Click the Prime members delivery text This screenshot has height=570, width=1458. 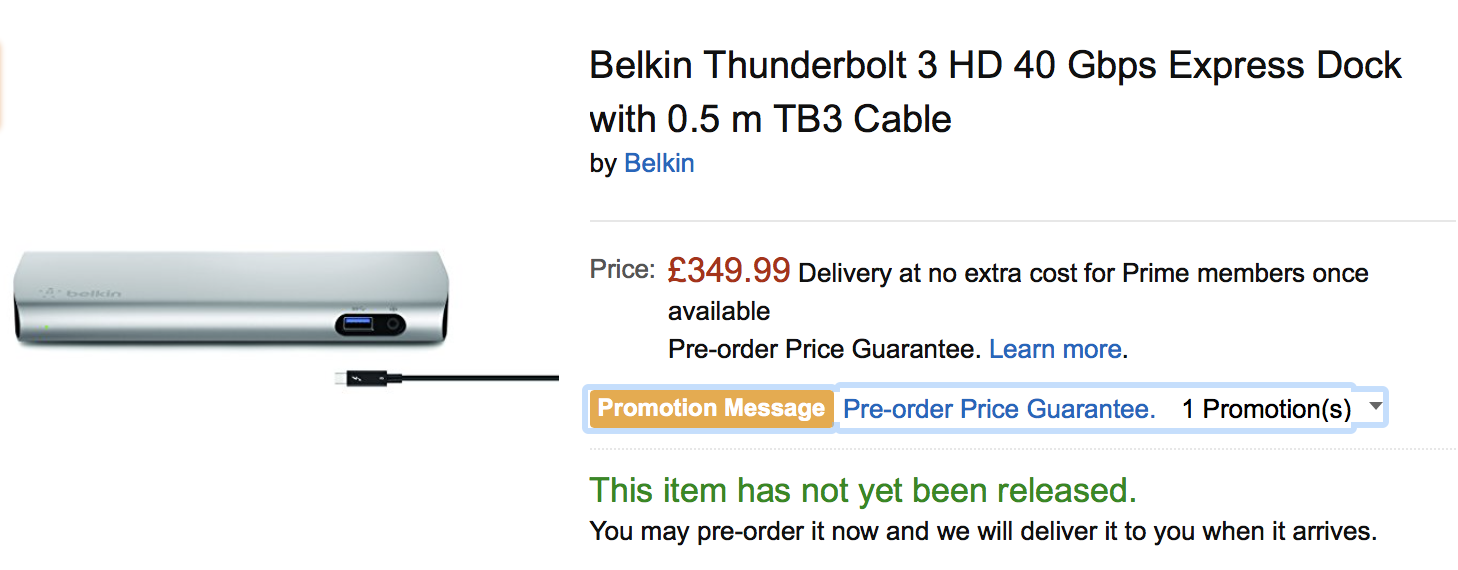[x=1083, y=273]
